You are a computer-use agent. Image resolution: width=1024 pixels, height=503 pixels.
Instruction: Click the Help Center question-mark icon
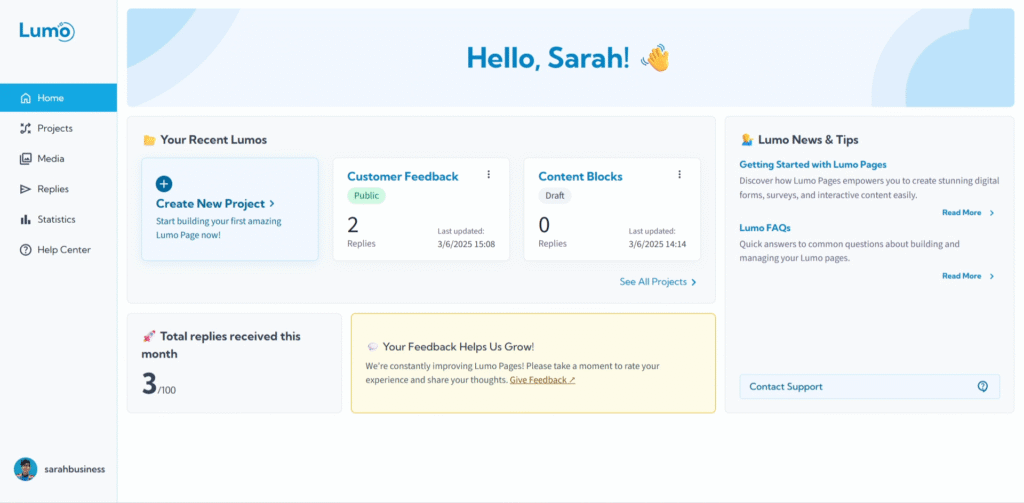(x=25, y=250)
